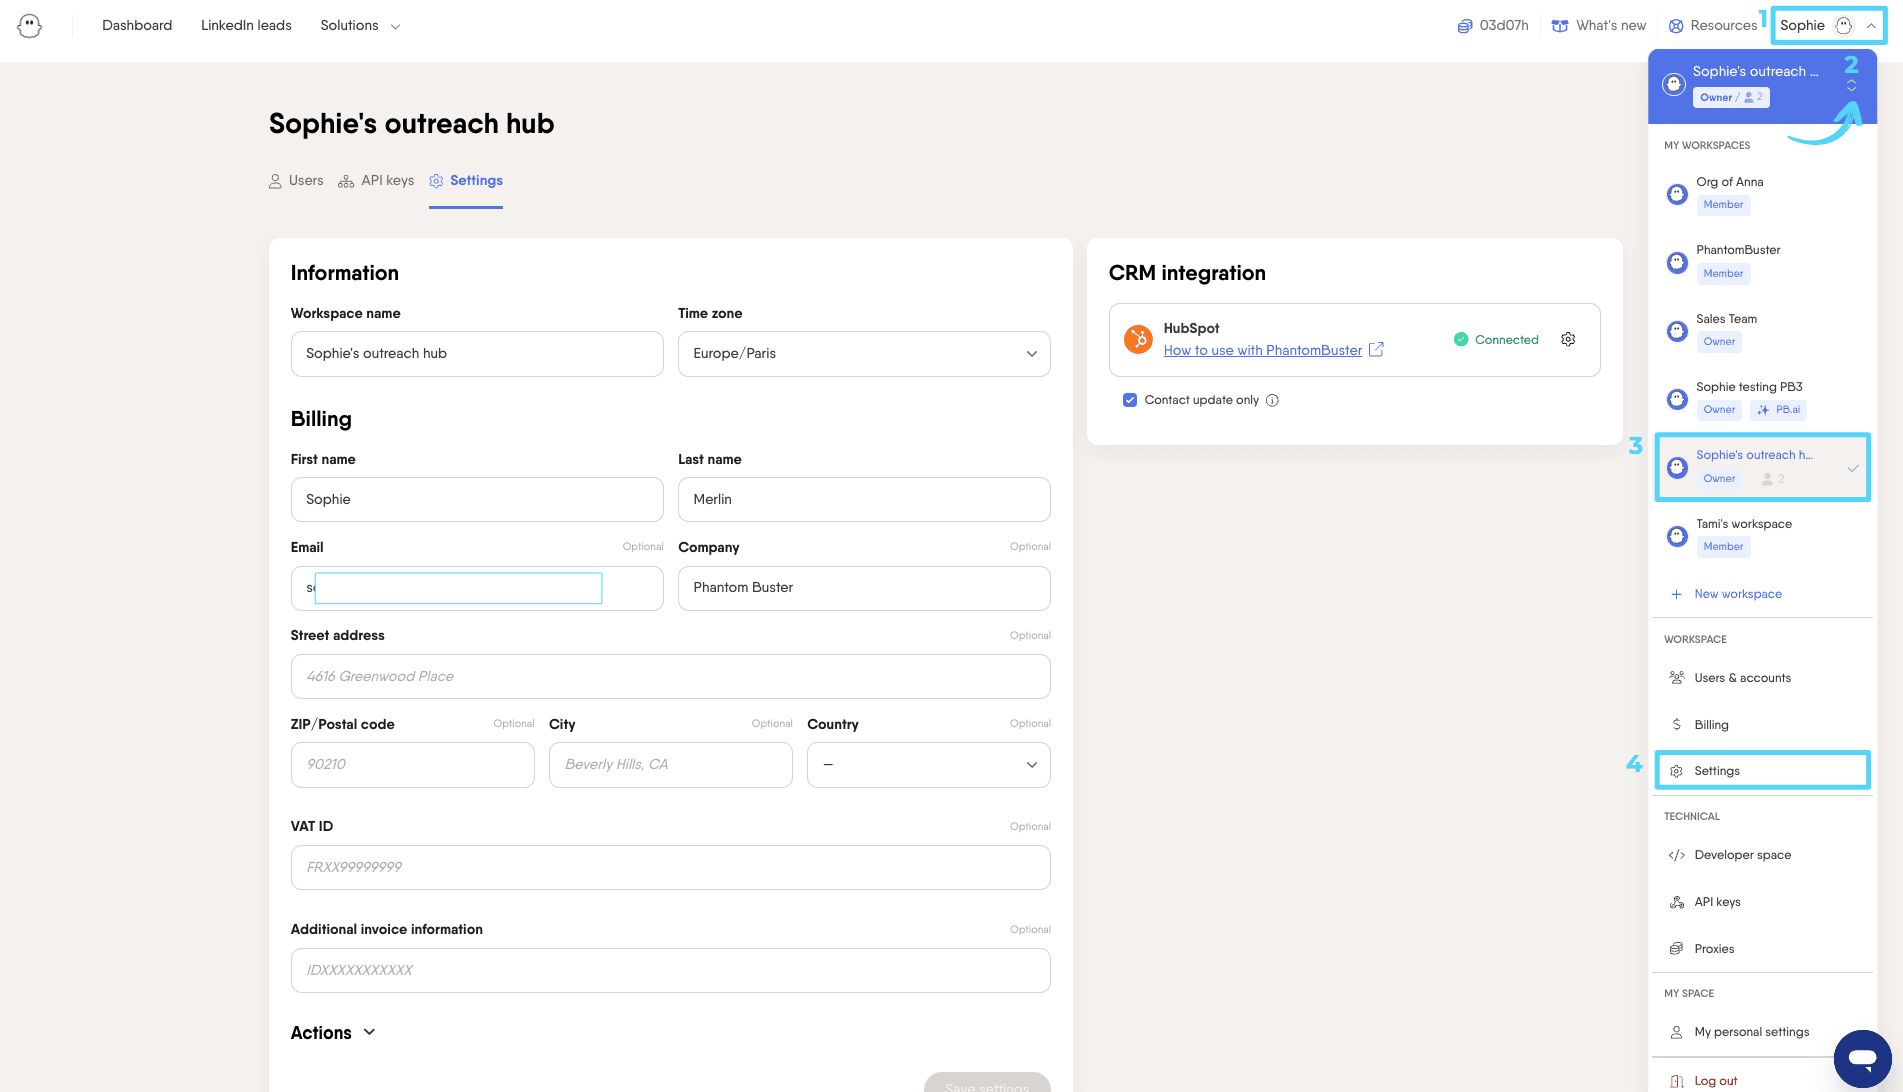Click the PhantomBuster ghost logo

(x=30, y=26)
